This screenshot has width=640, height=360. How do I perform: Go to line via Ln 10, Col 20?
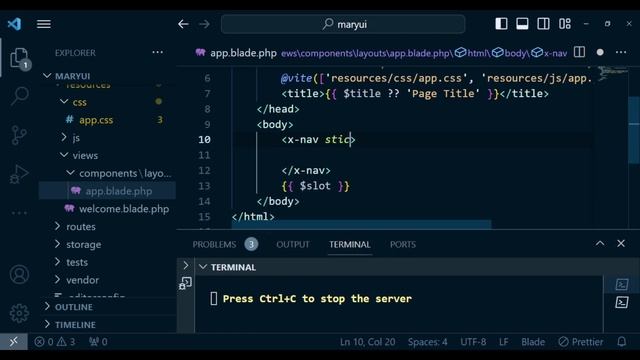click(x=367, y=342)
